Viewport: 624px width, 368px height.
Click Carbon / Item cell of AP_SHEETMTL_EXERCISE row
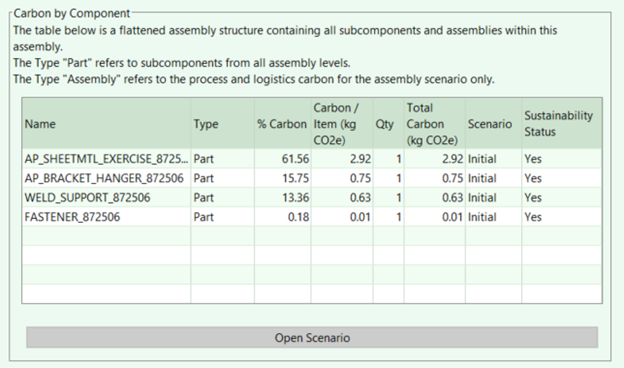(x=342, y=159)
